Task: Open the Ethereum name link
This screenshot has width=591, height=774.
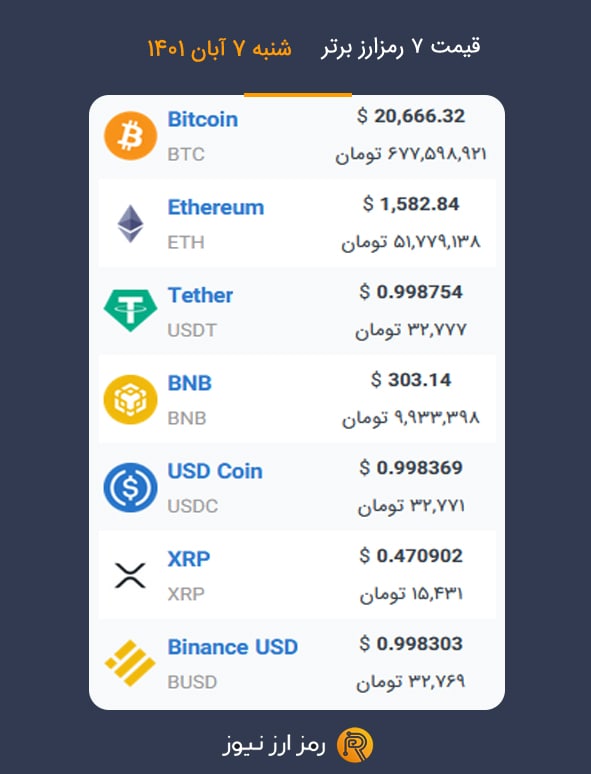Action: click(216, 207)
